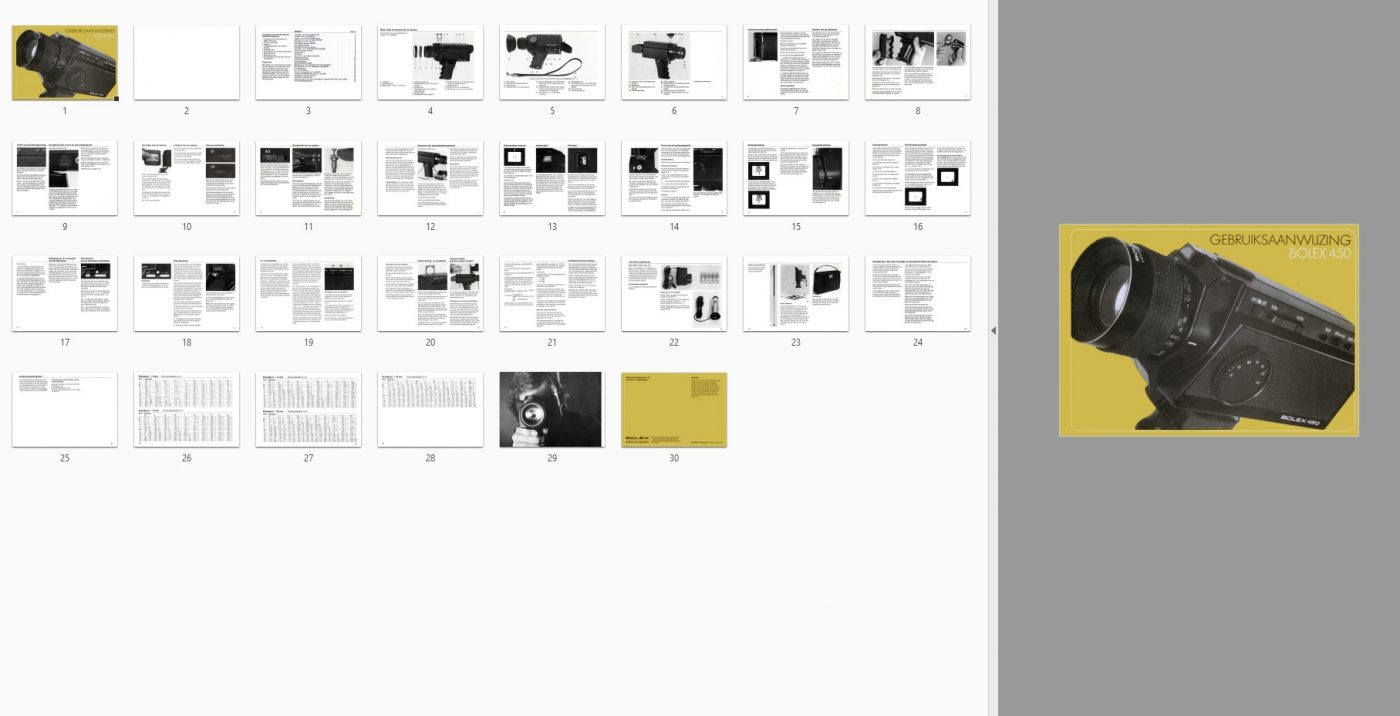Pick the page 12 thumbnail
1400x716 pixels.
(x=430, y=178)
